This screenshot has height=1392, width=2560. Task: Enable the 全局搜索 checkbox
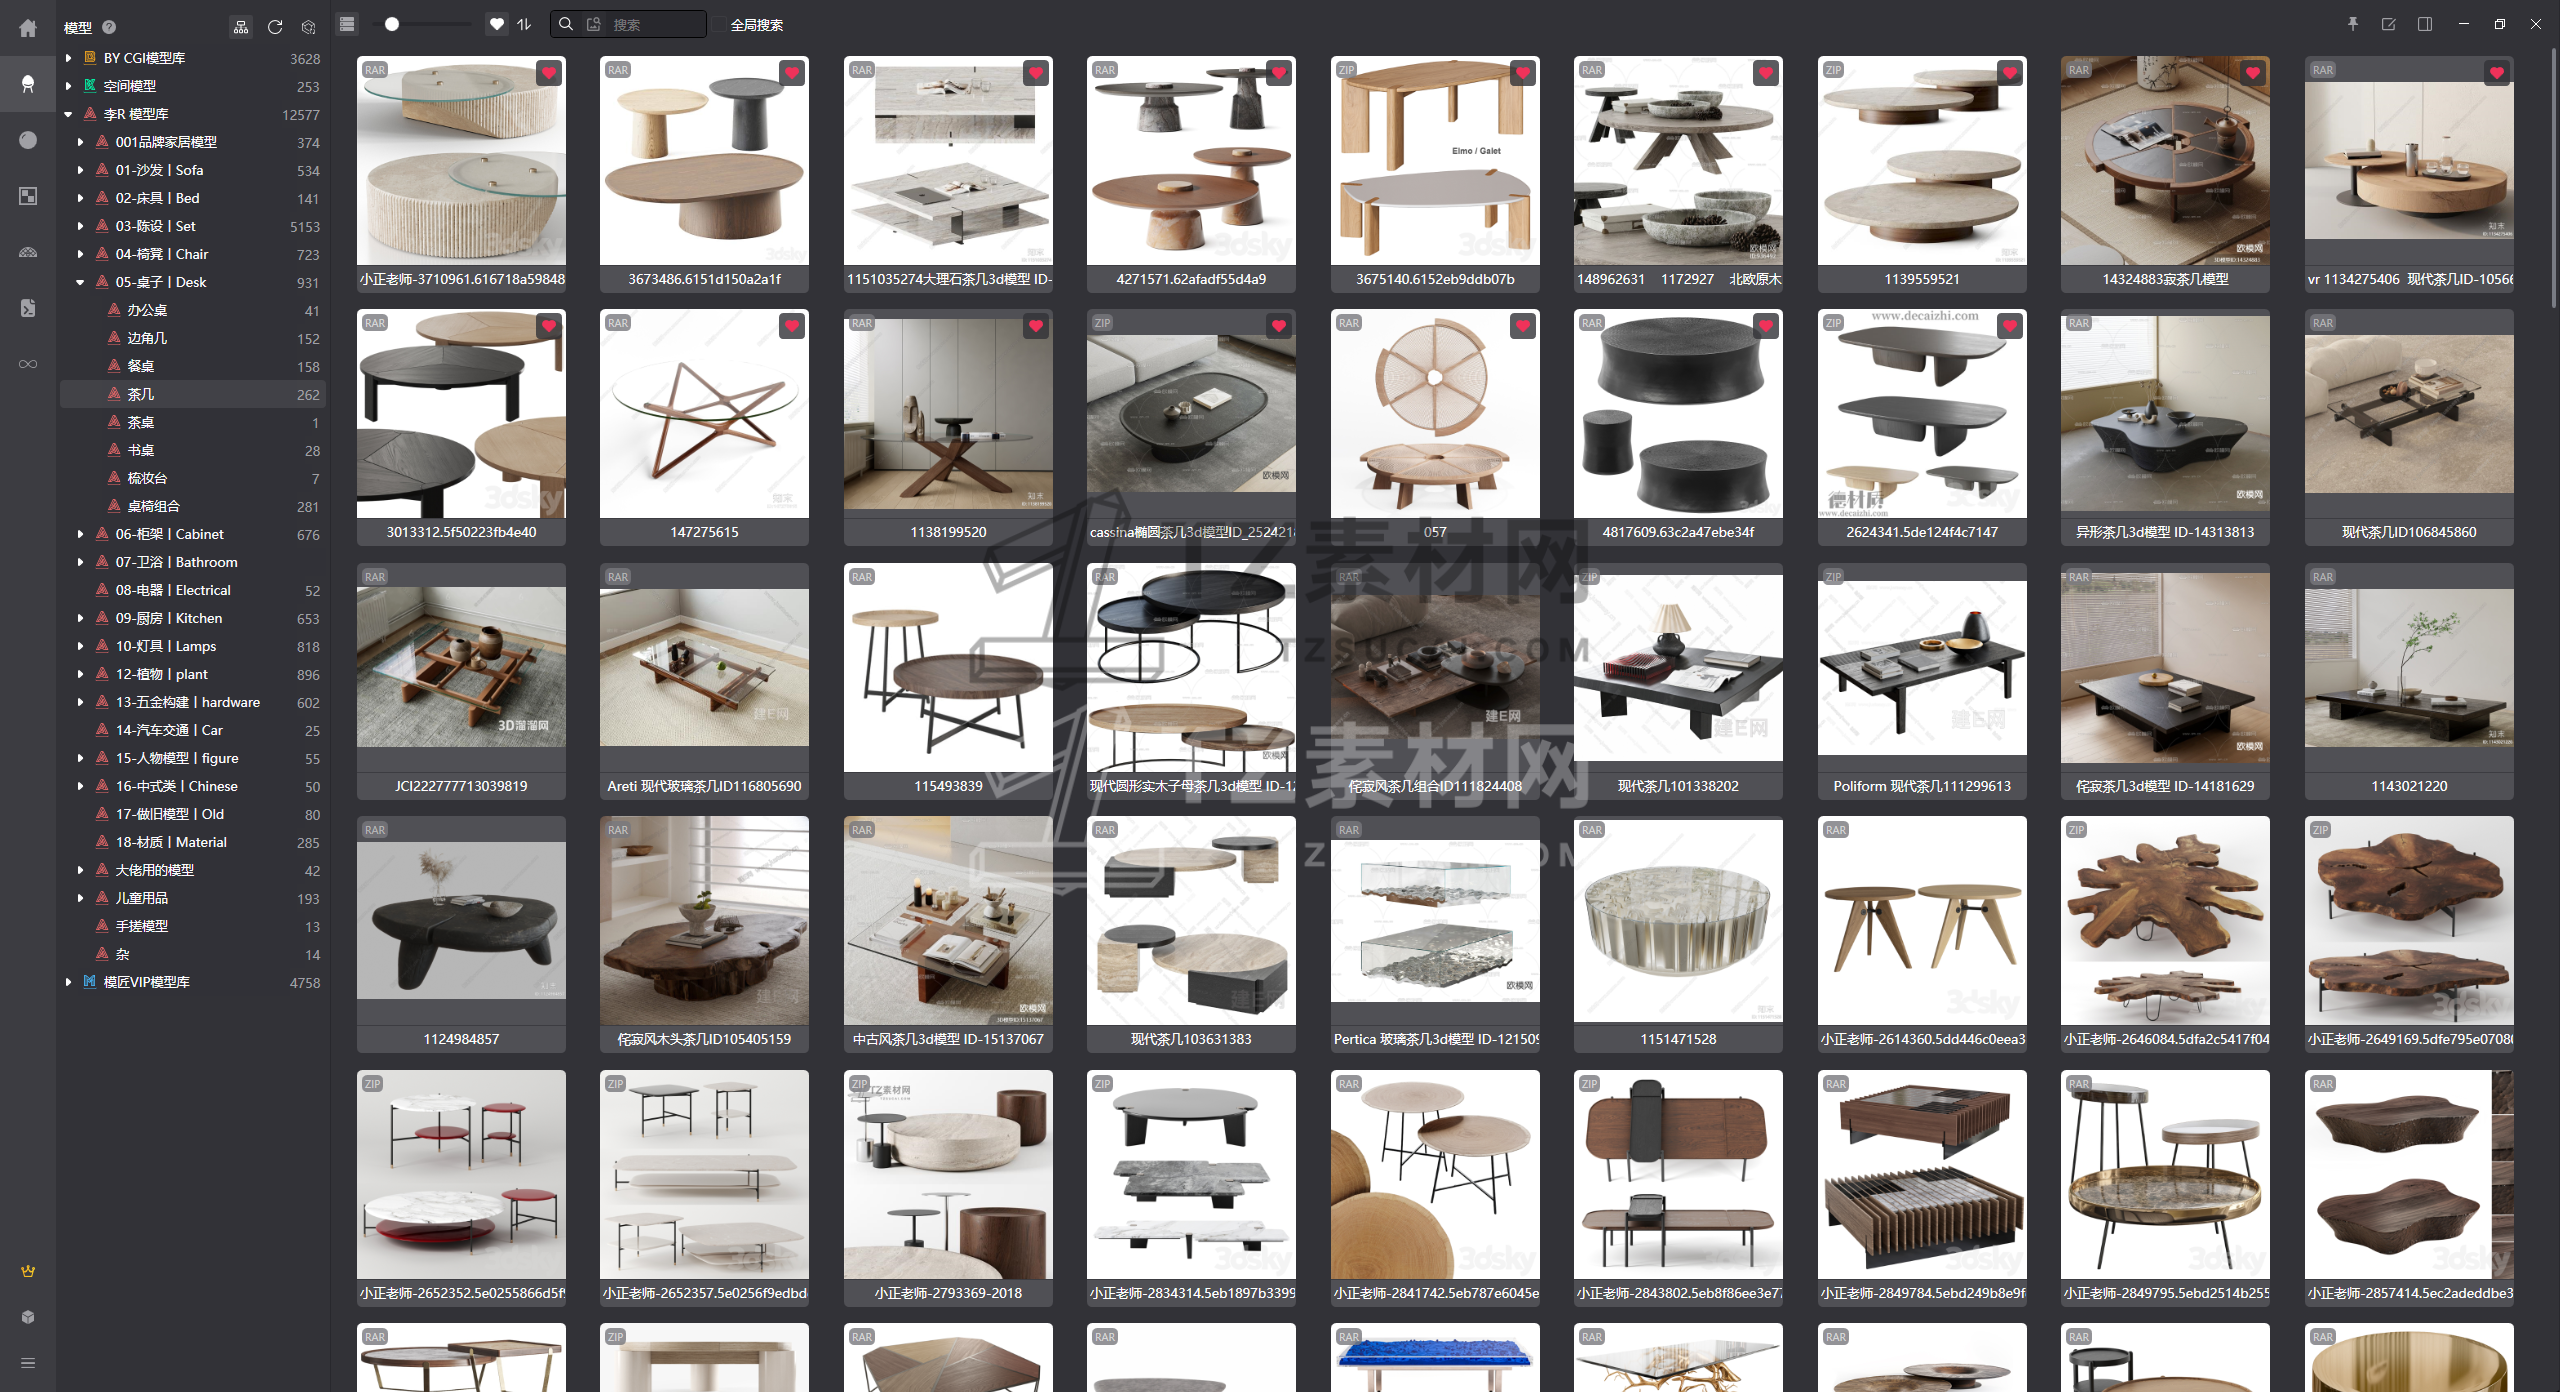click(x=719, y=24)
